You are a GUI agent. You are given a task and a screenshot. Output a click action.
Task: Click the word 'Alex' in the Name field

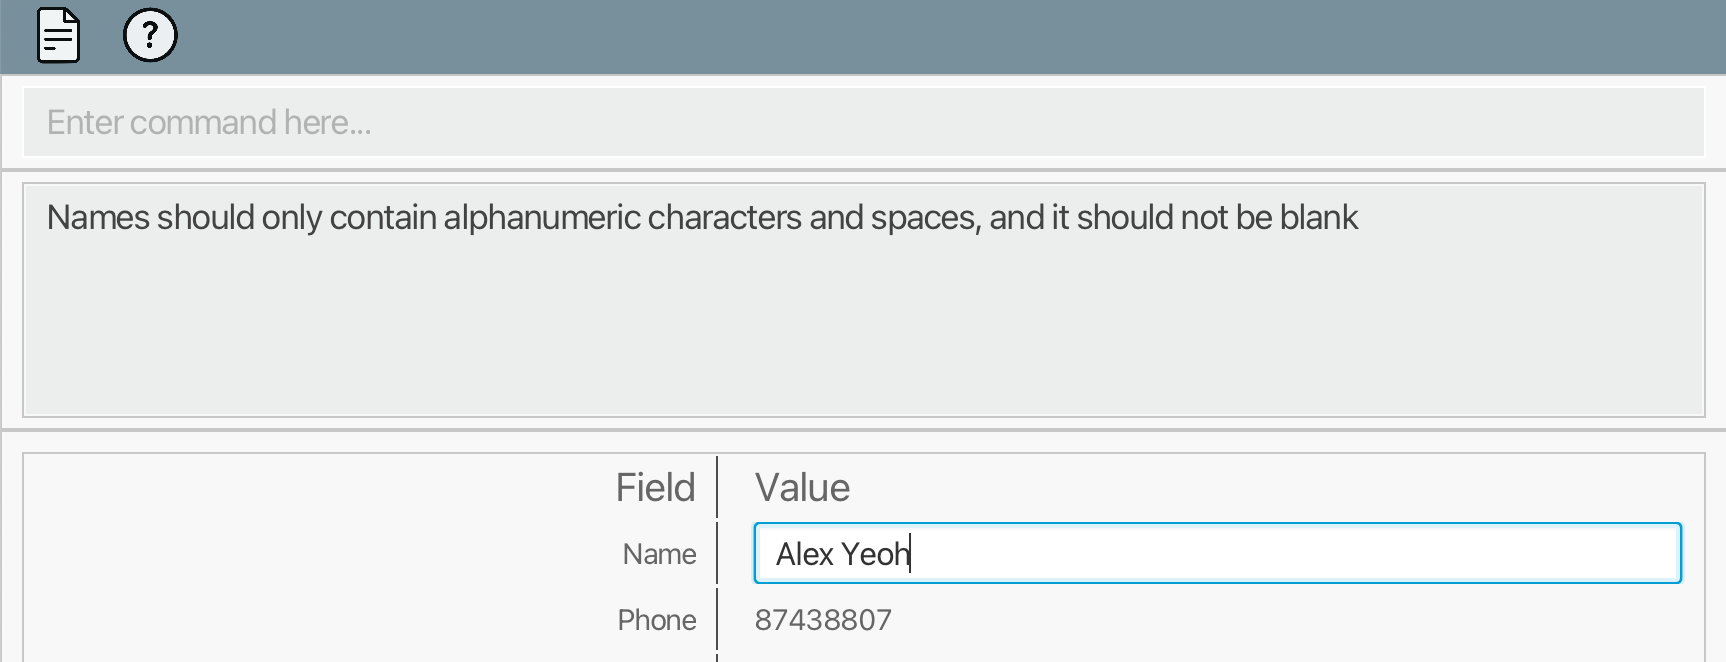pos(804,554)
